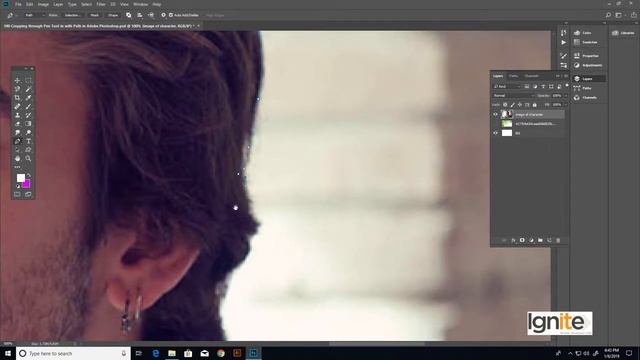640x360 pixels.
Task: Open the Edit Toolbar three-dots button
Action: [17, 167]
